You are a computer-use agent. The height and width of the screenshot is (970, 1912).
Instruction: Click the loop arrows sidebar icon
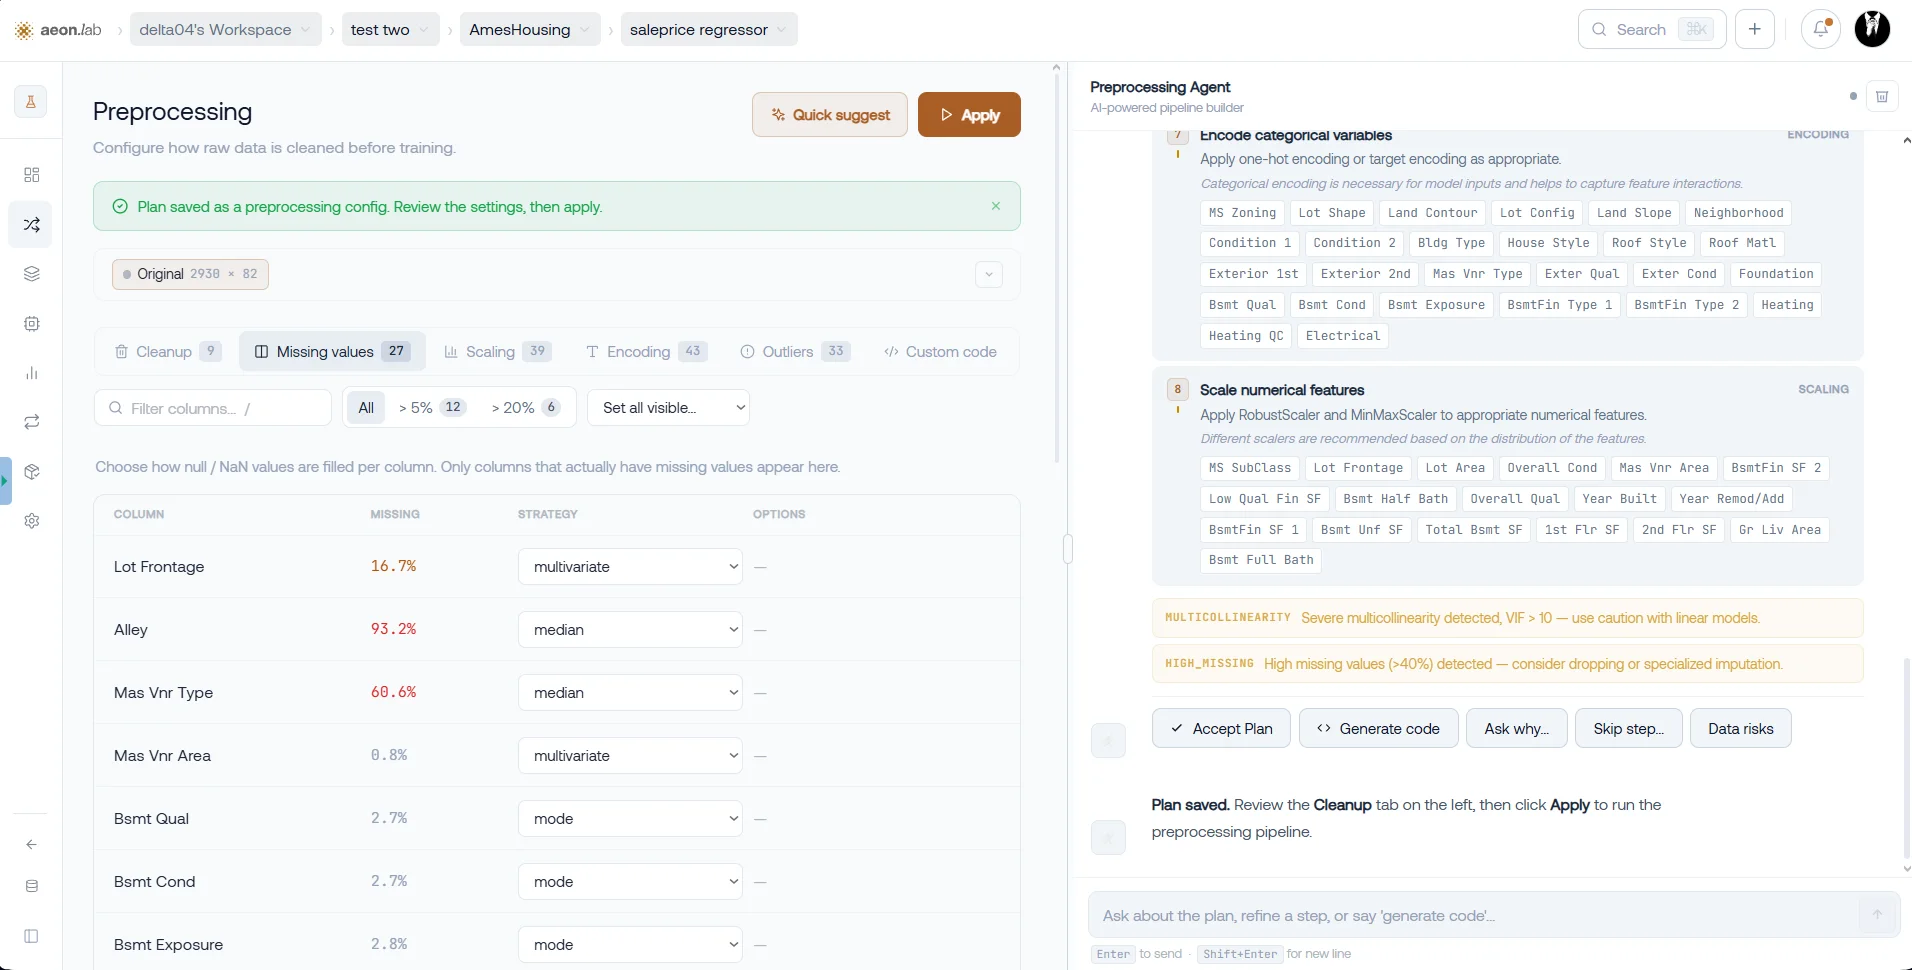pos(31,422)
